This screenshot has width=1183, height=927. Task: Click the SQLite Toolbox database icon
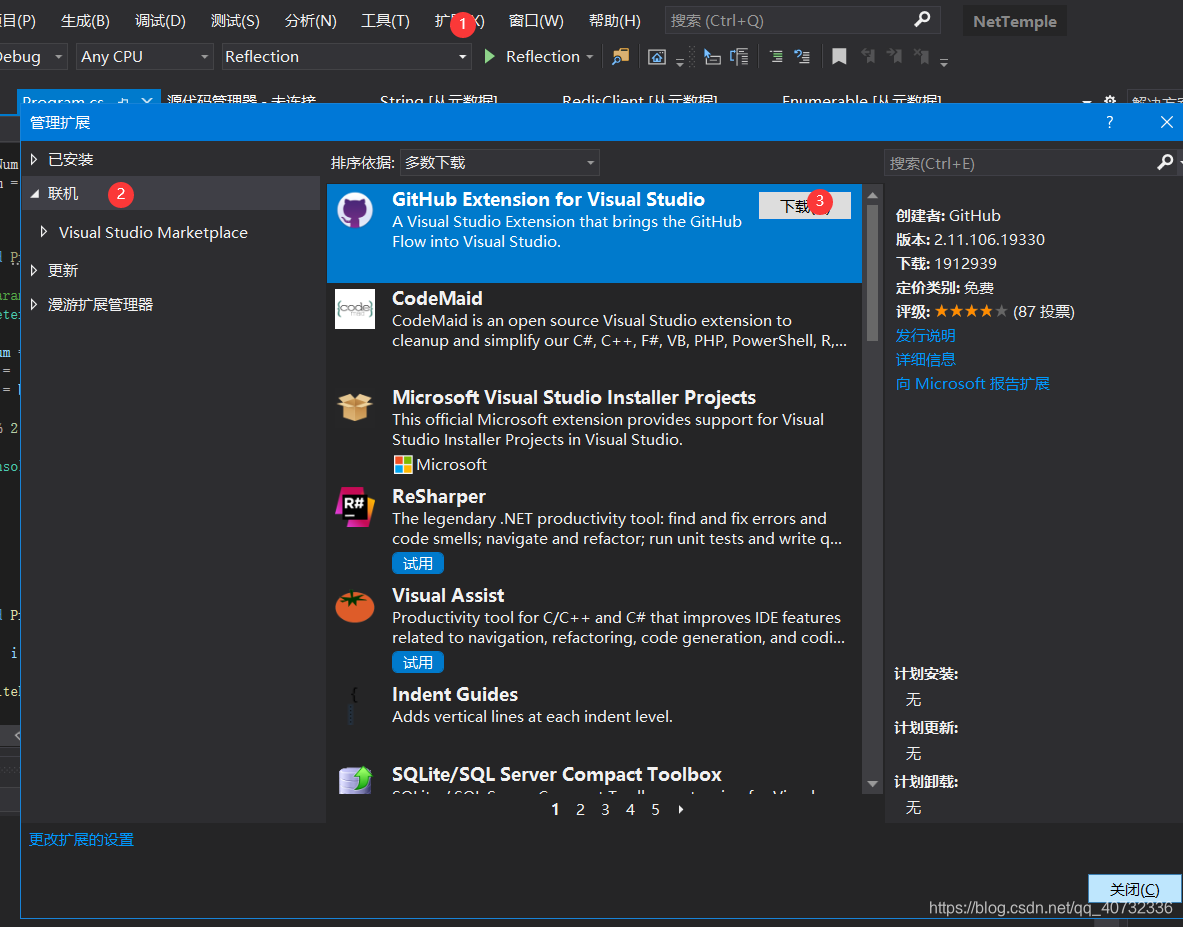[355, 780]
